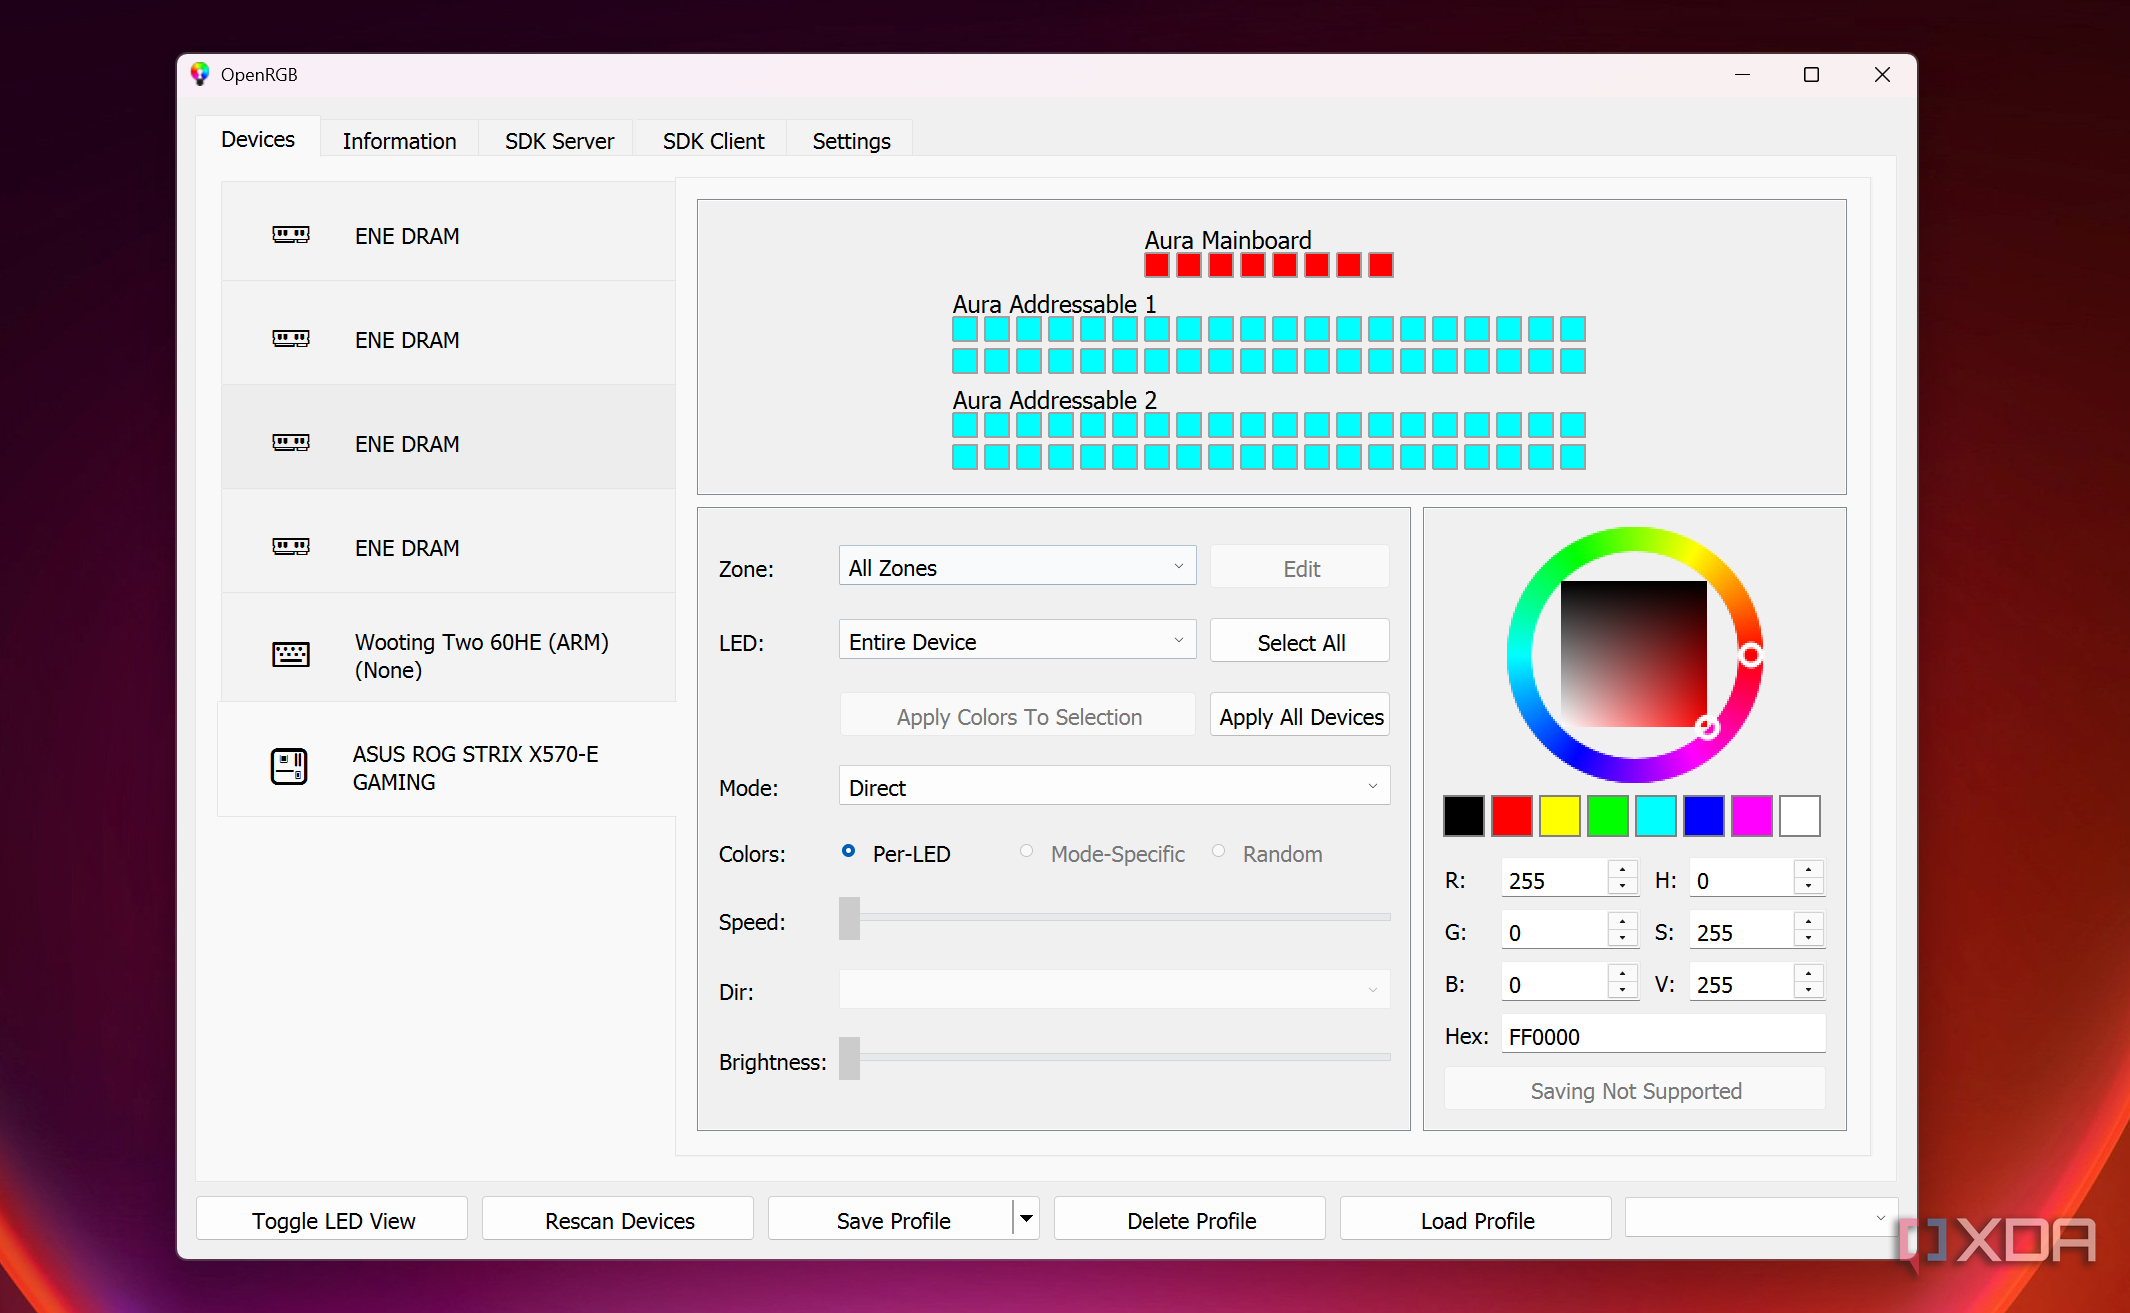The width and height of the screenshot is (2130, 1313).
Task: Pick the yellow color swatch
Action: coord(1559,816)
